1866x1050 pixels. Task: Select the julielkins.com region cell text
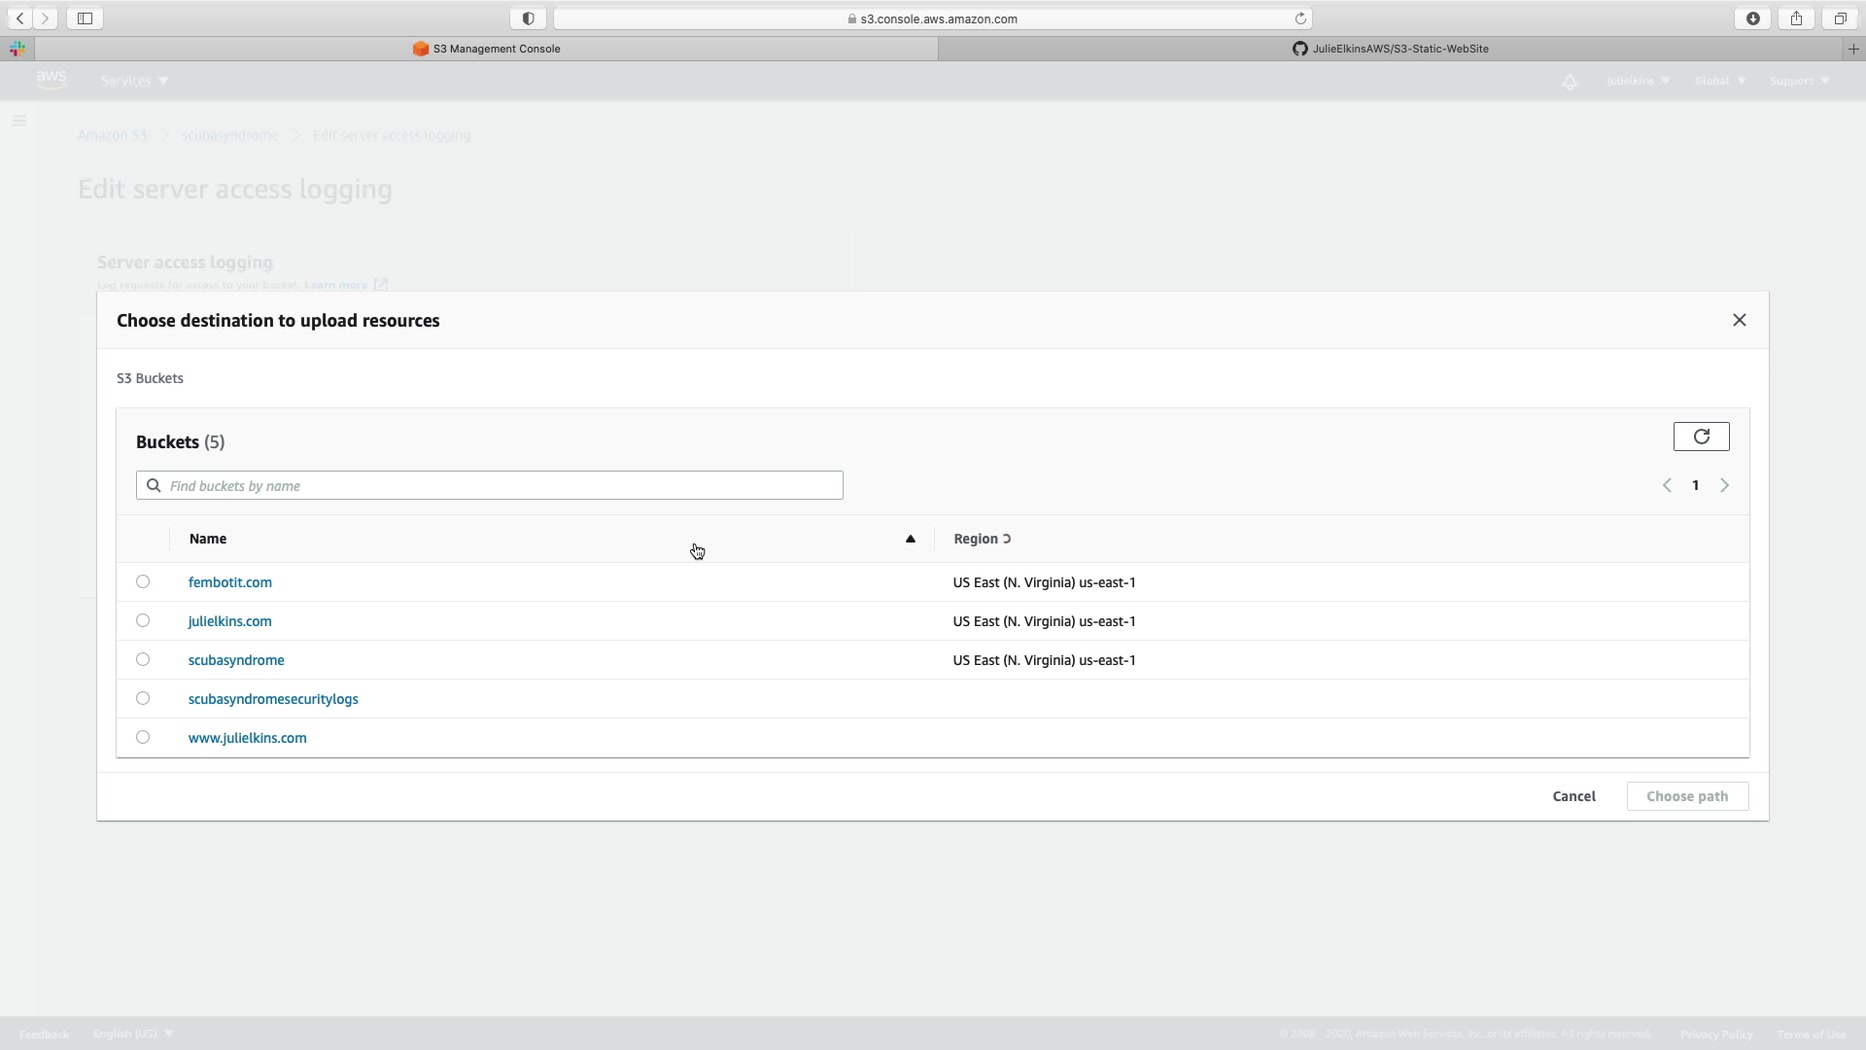[x=1044, y=621]
